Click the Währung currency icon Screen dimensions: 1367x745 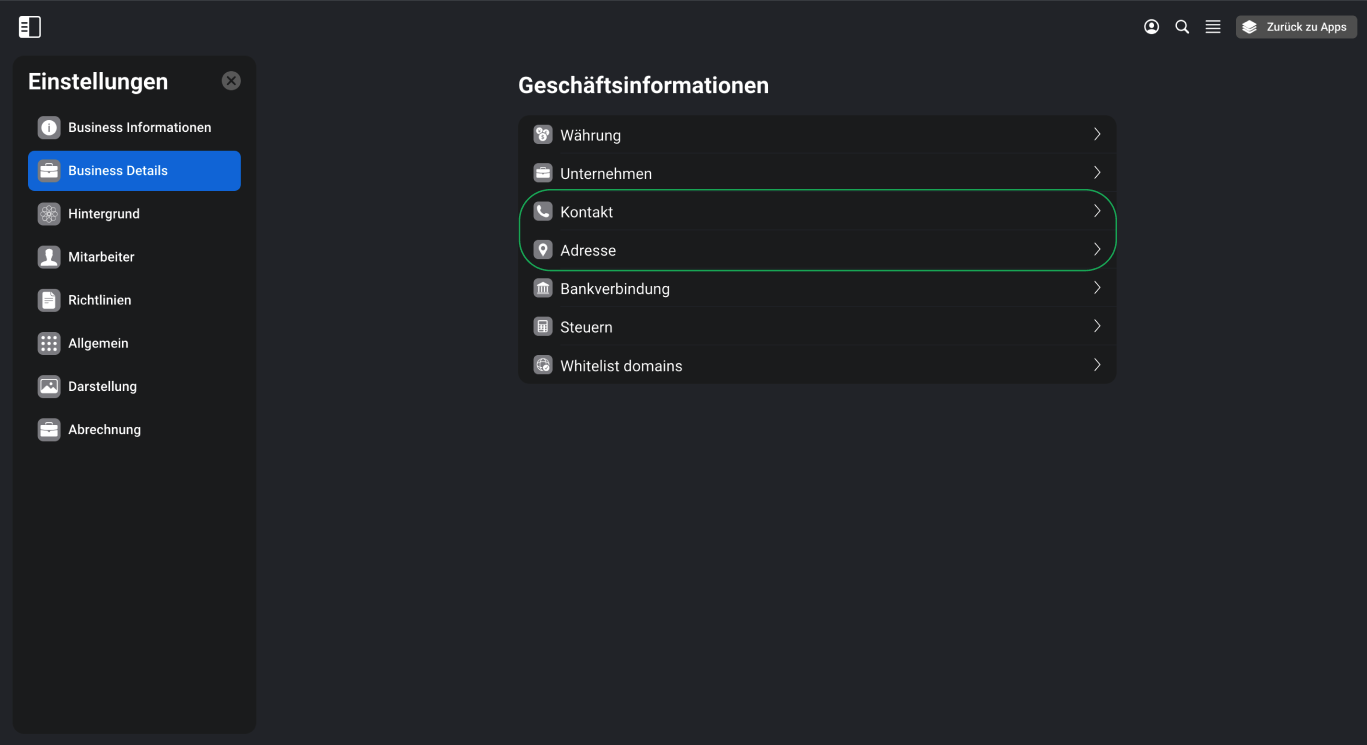point(543,135)
